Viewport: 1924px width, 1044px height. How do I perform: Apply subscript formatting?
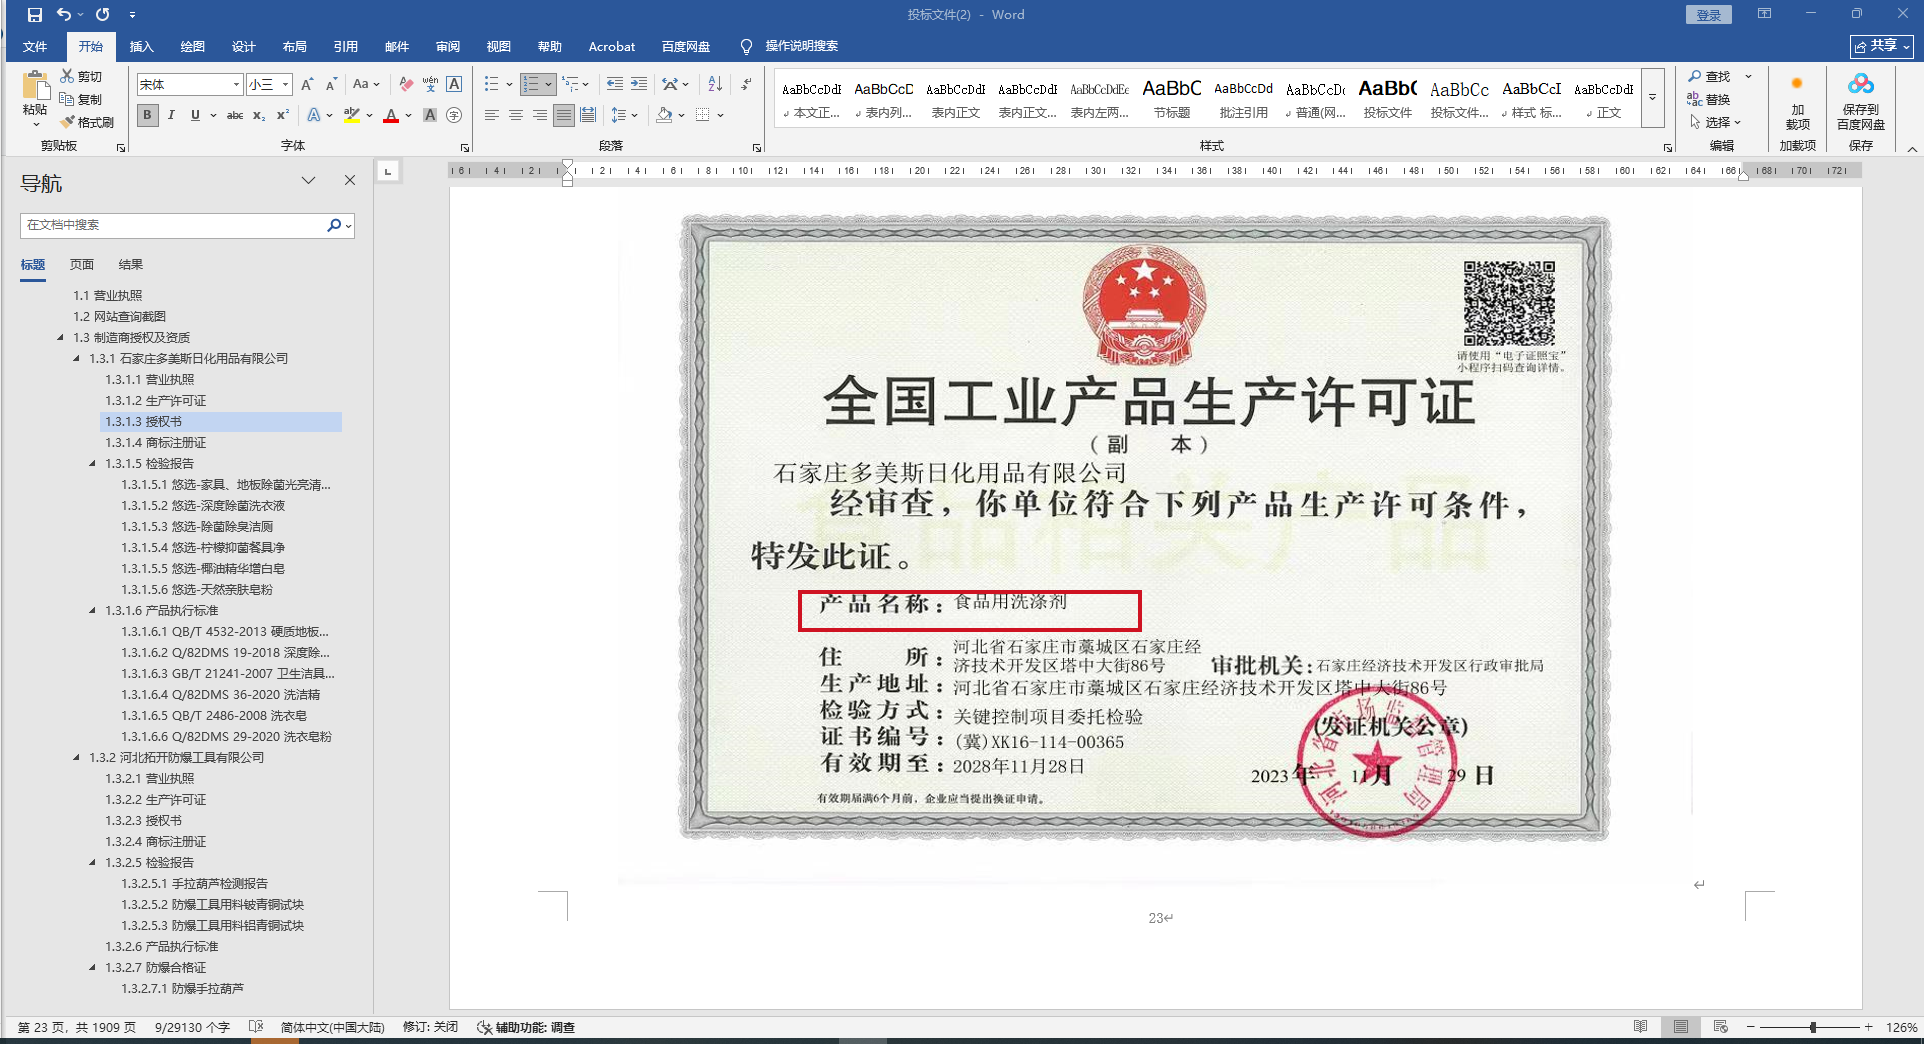pyautogui.click(x=259, y=115)
